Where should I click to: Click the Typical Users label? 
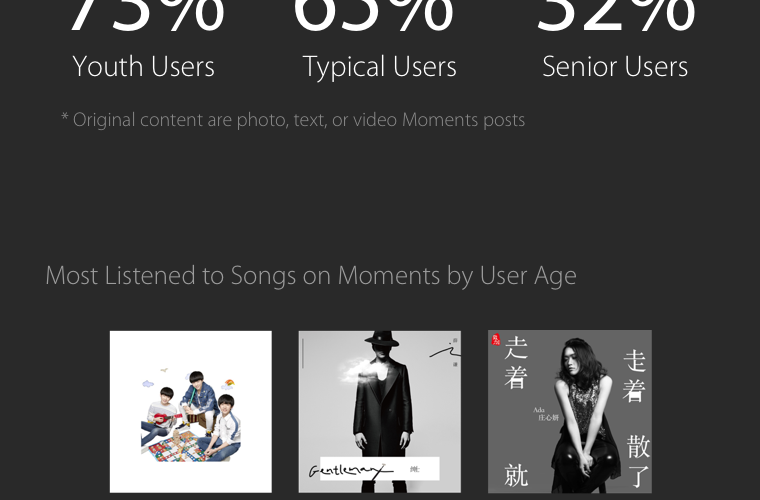(379, 67)
